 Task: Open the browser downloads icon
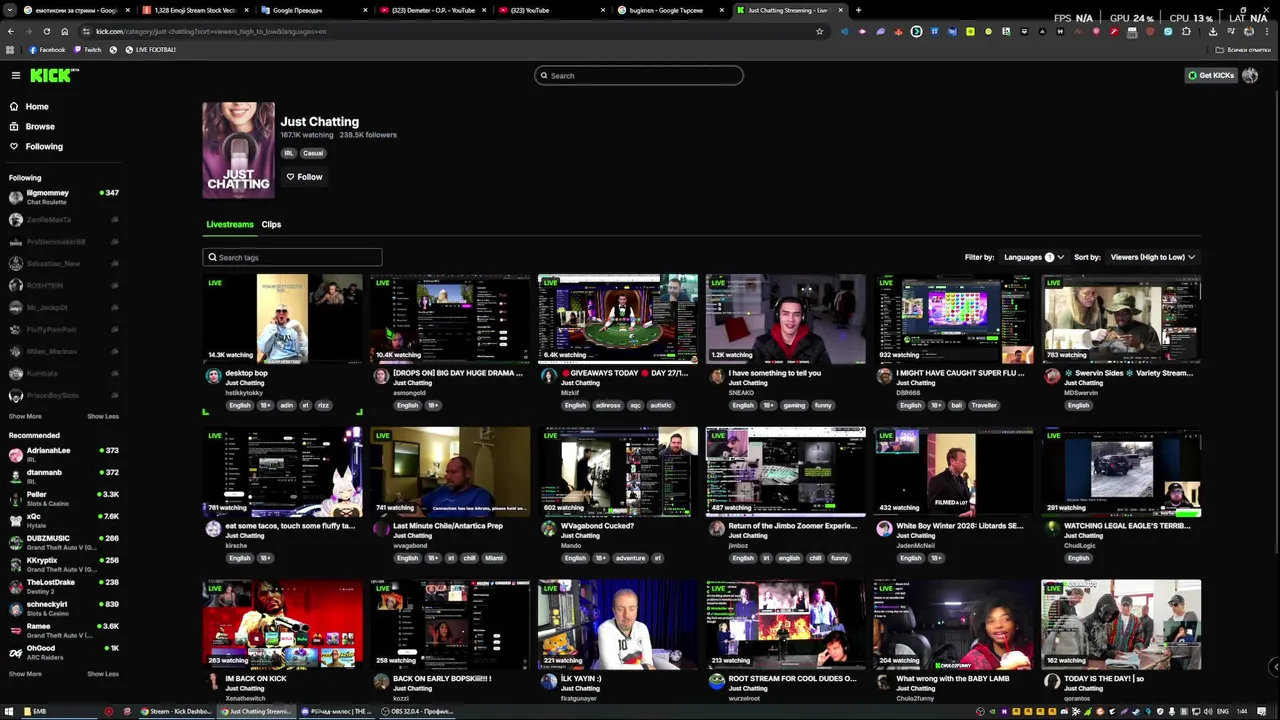point(1213,31)
